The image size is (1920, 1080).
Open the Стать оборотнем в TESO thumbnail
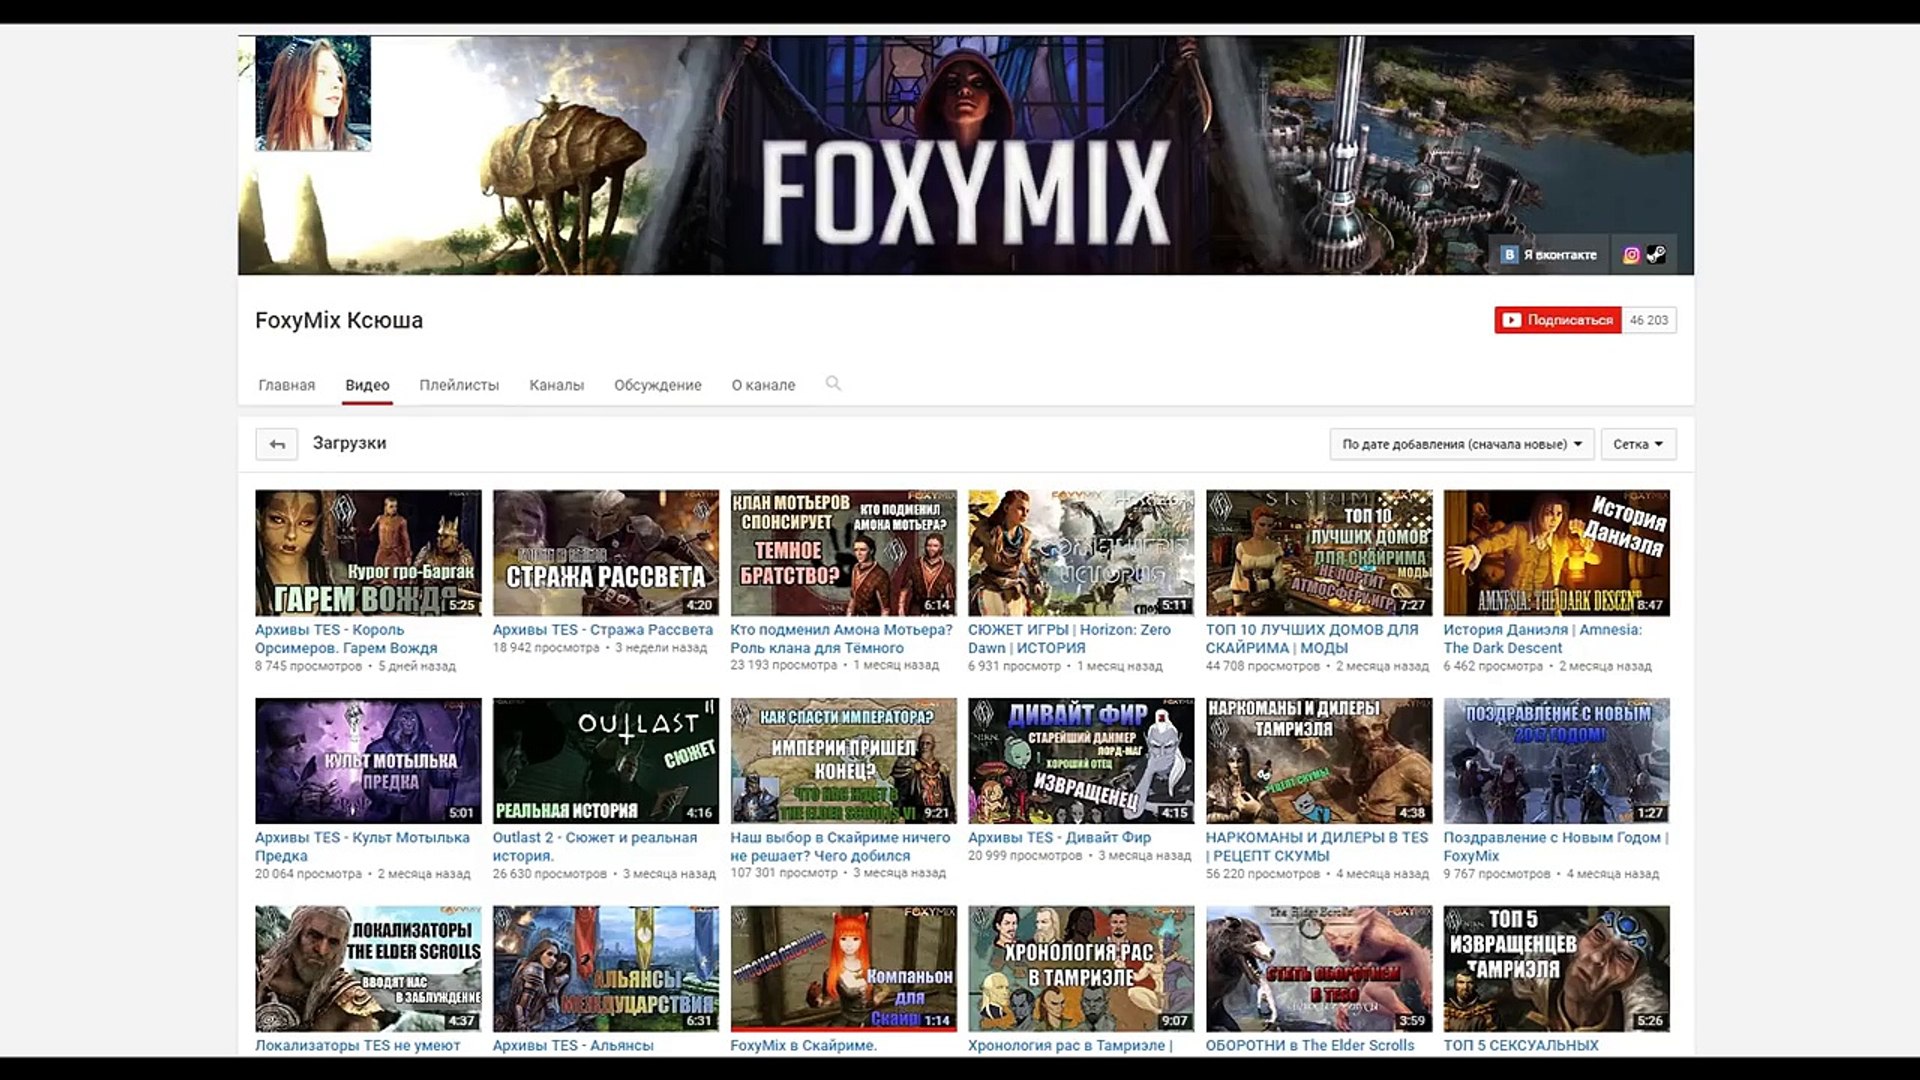[x=1319, y=969]
